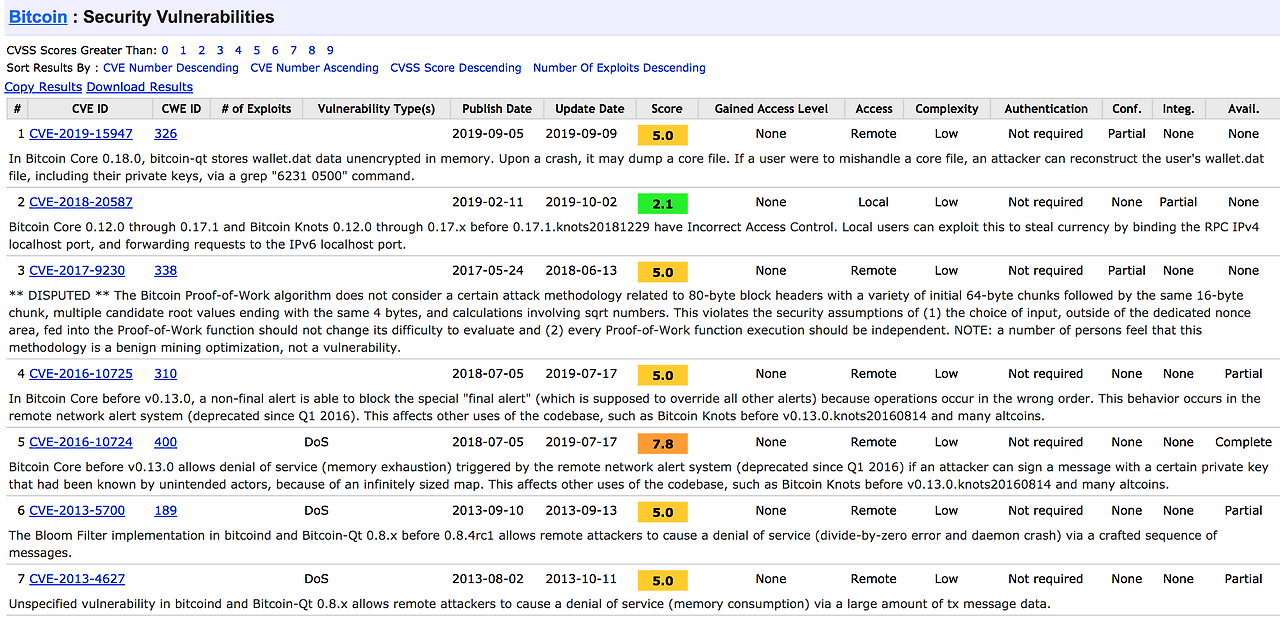Click the Download Results link

140,87
